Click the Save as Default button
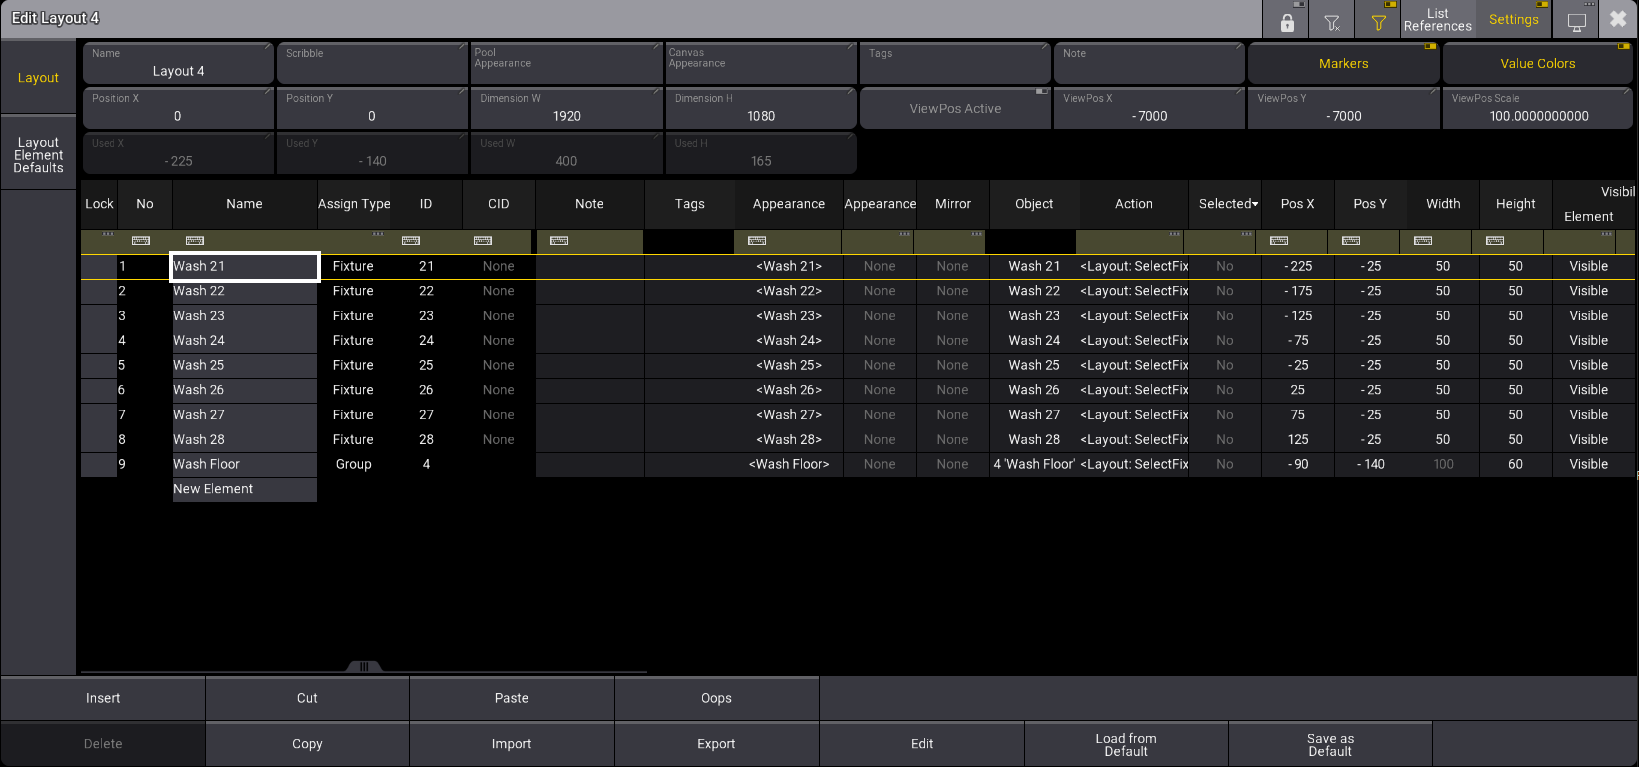The height and width of the screenshot is (767, 1639). tap(1329, 745)
